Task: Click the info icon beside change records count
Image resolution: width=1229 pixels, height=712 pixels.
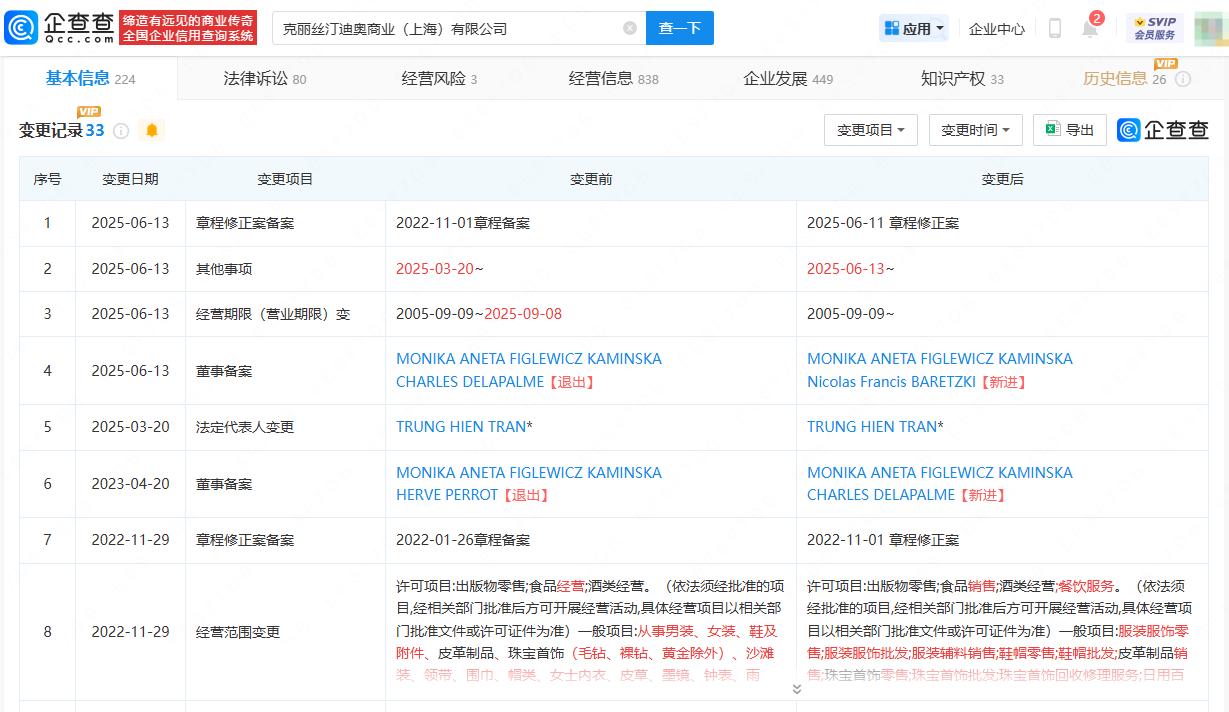Action: pyautogui.click(x=121, y=131)
